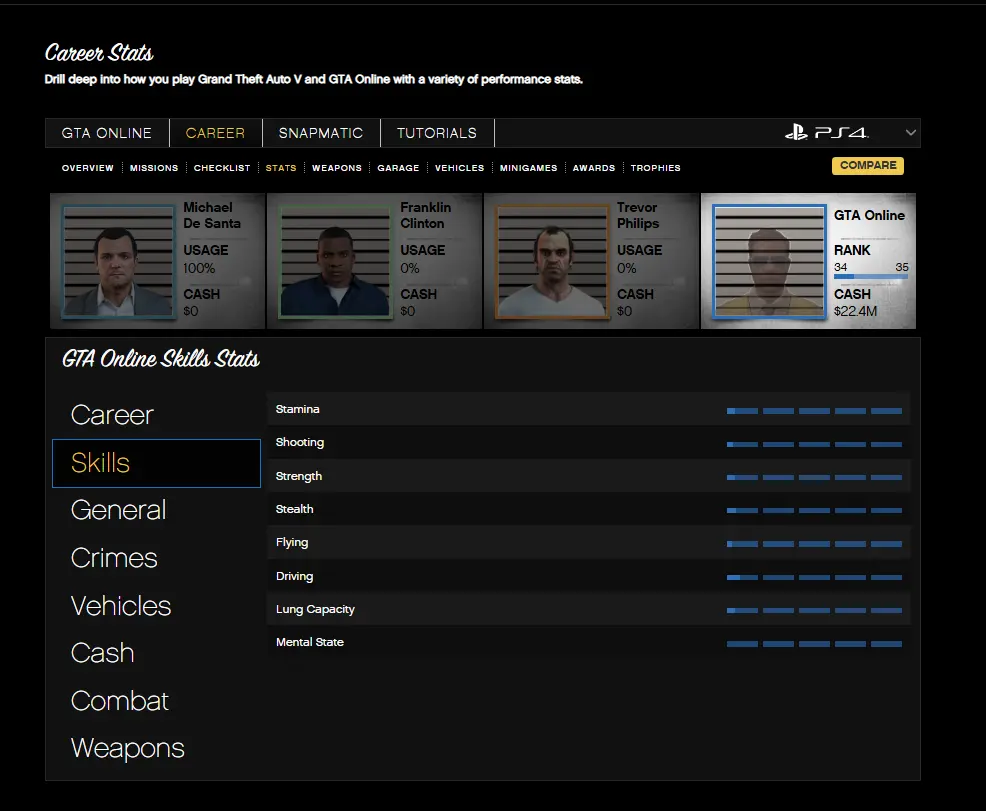The image size is (986, 811).
Task: Open the Combat stats category
Action: [x=120, y=701]
